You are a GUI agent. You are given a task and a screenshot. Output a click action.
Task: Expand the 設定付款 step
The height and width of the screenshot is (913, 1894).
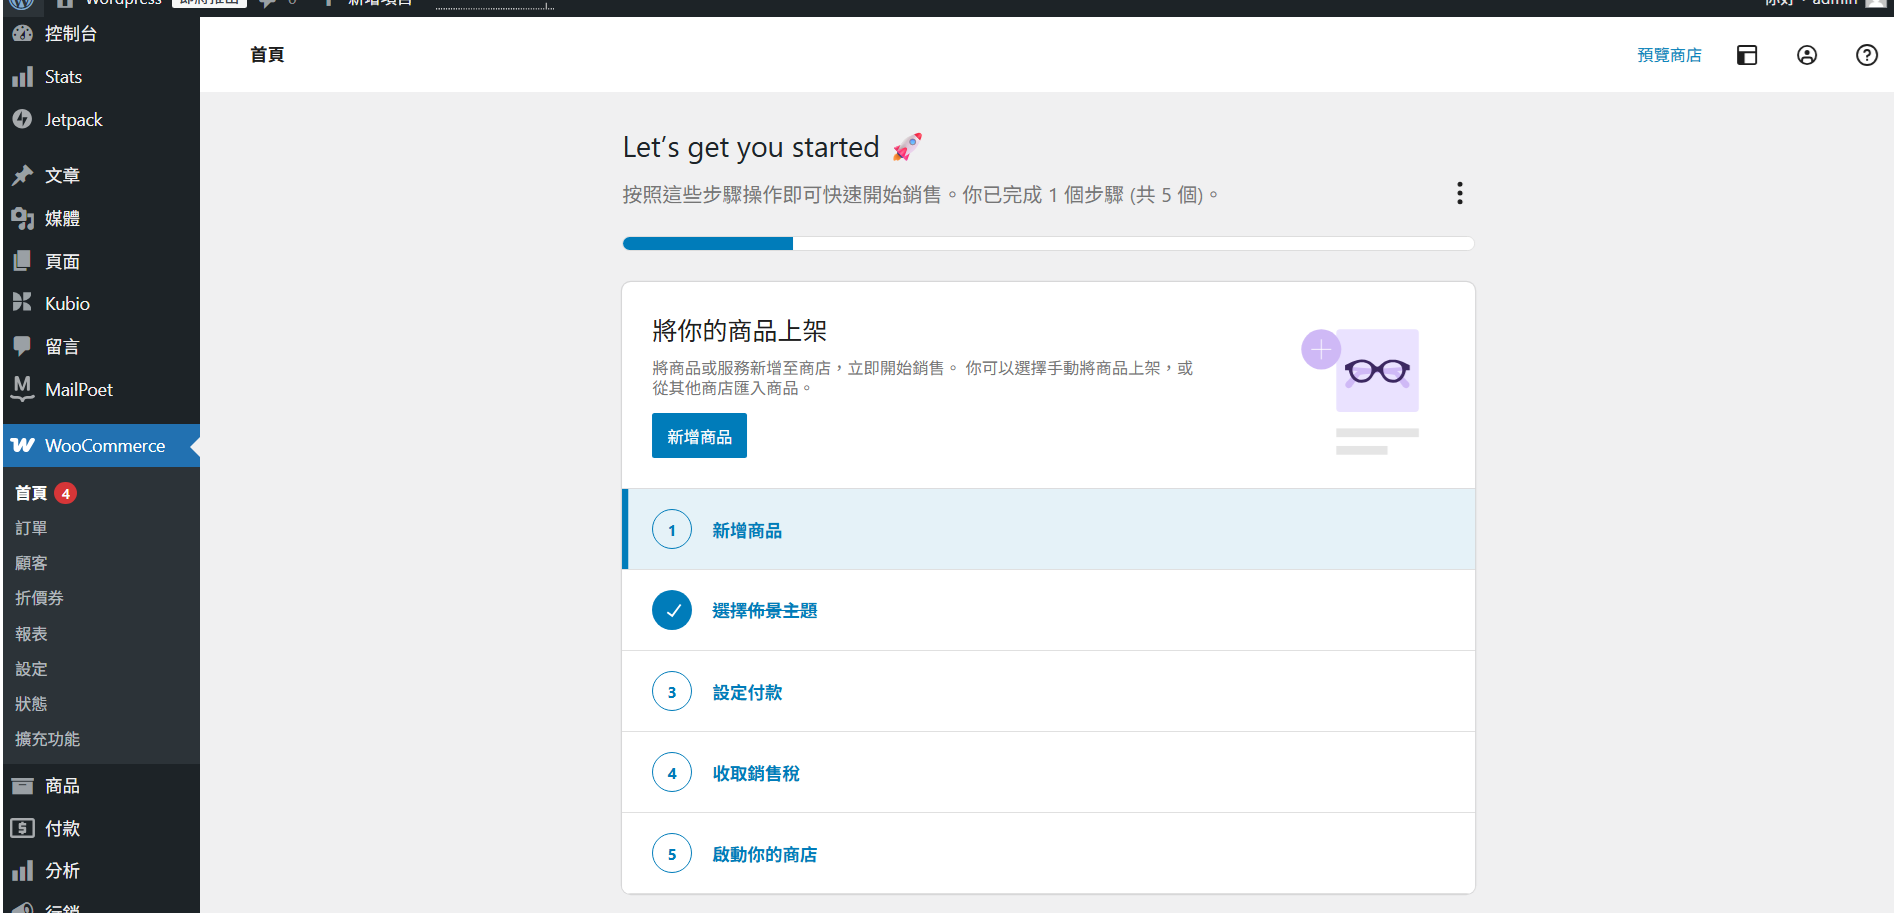click(747, 692)
